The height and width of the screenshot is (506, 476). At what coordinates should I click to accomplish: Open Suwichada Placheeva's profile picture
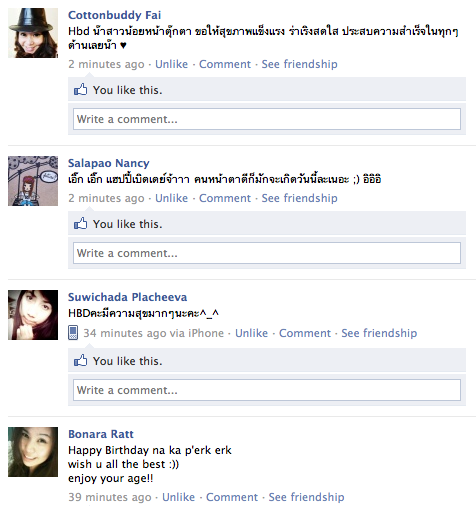click(x=33, y=315)
